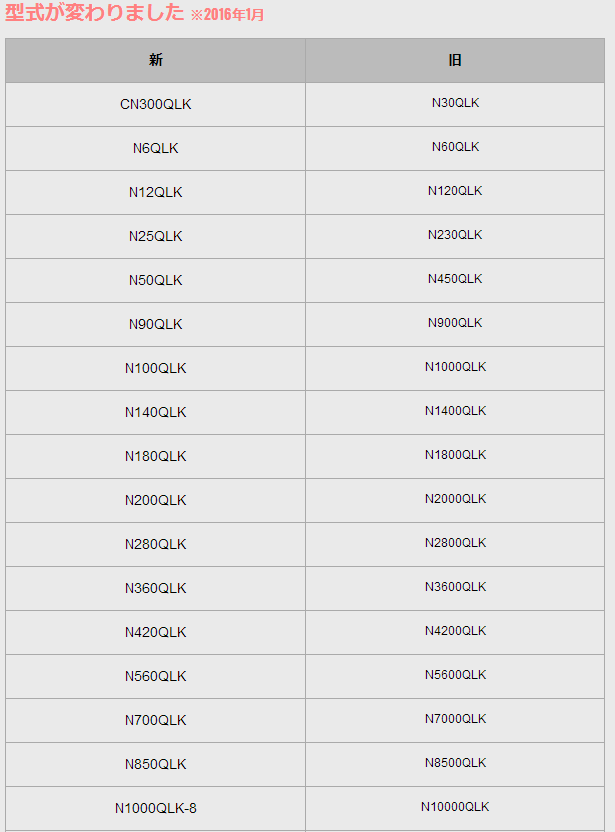Click the N6QLK new model cell
615x832 pixels.
tap(155, 148)
